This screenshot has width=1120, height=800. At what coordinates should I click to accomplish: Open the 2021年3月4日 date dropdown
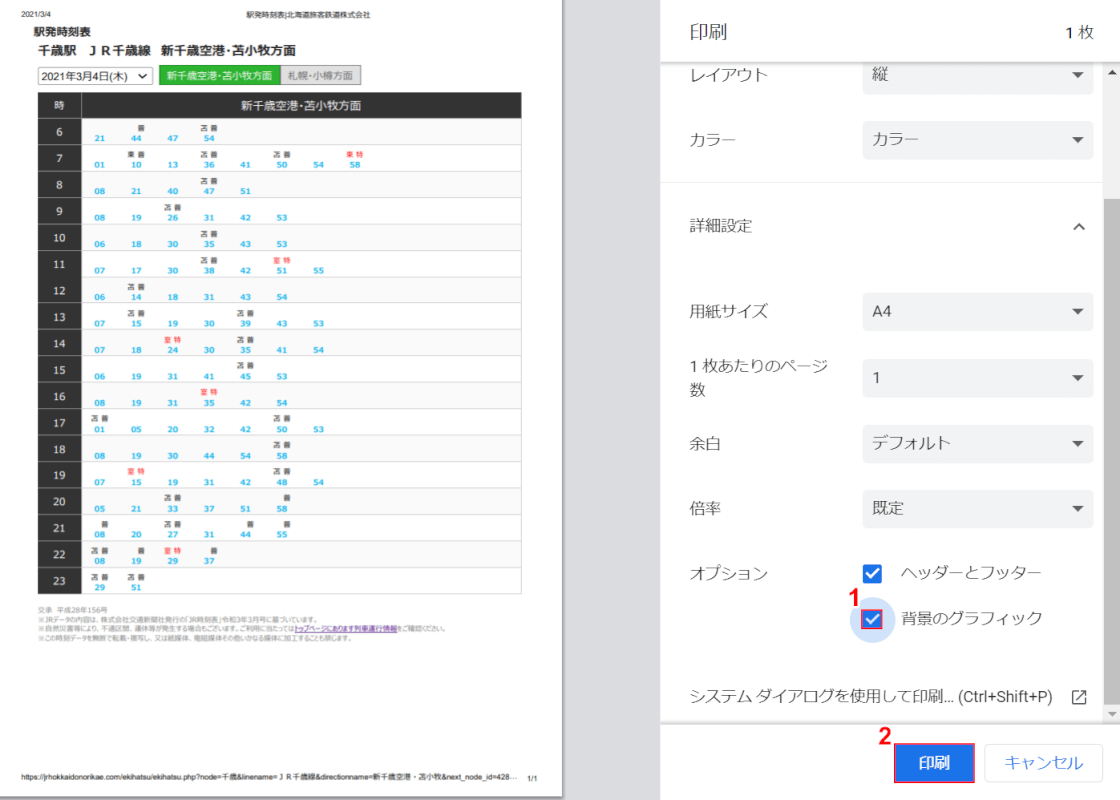[x=94, y=76]
